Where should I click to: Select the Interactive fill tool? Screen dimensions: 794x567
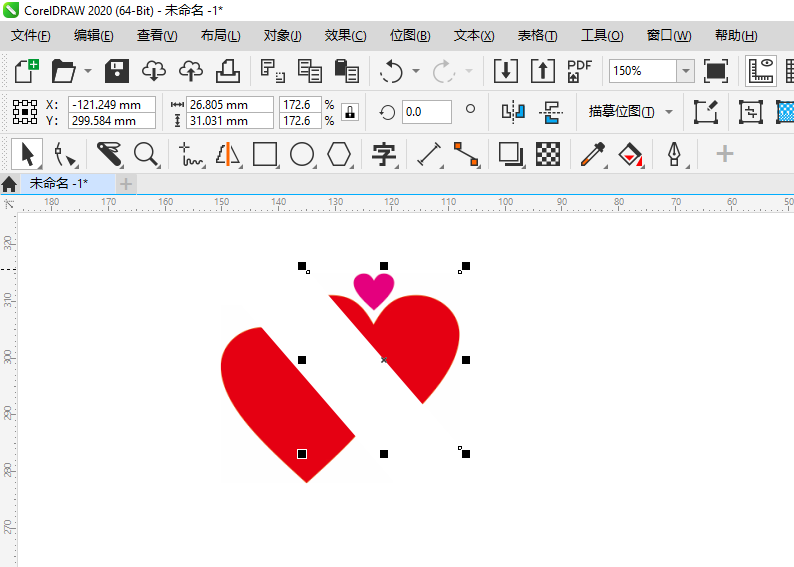630,154
